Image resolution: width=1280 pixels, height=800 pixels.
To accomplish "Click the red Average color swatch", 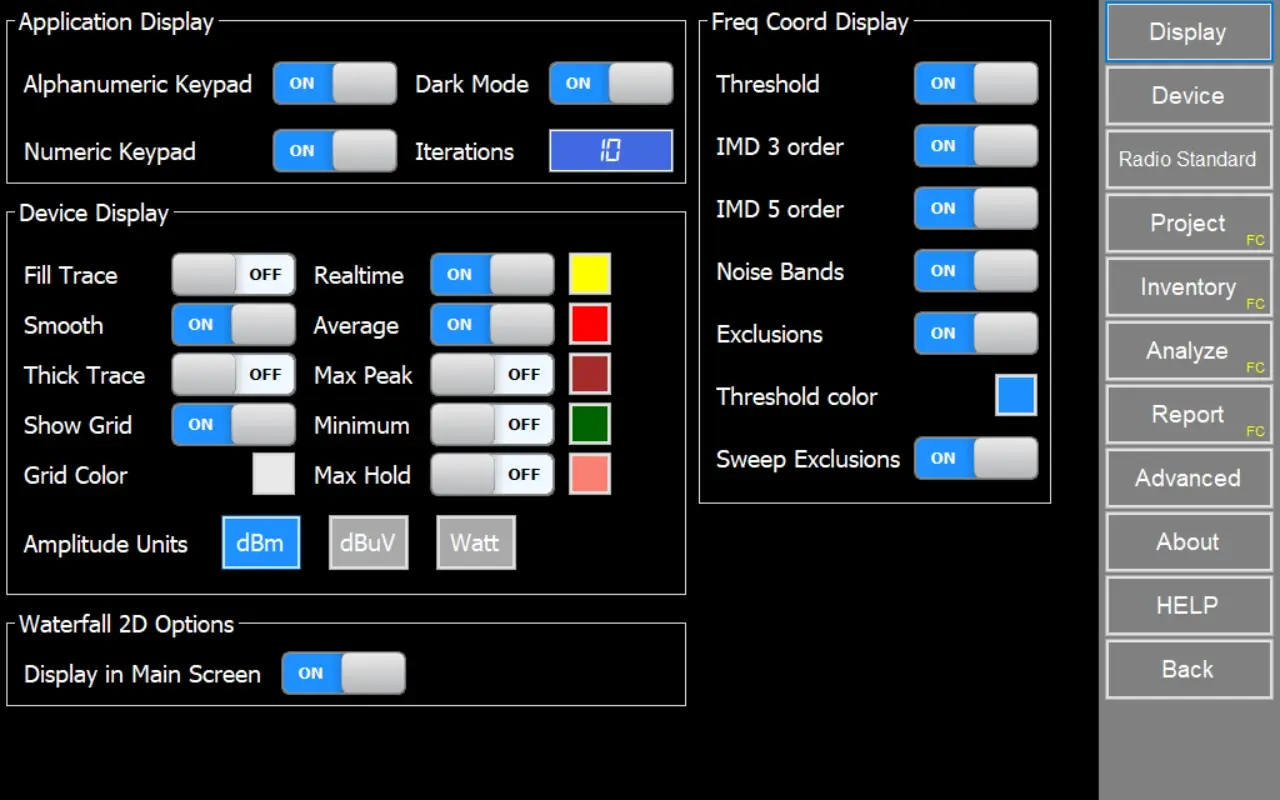I will (x=590, y=325).
